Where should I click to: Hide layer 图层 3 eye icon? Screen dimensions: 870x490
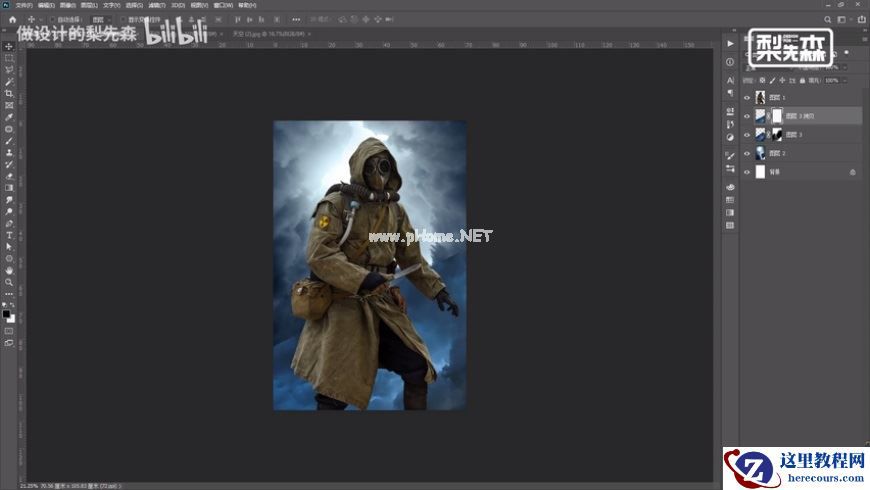coord(747,135)
